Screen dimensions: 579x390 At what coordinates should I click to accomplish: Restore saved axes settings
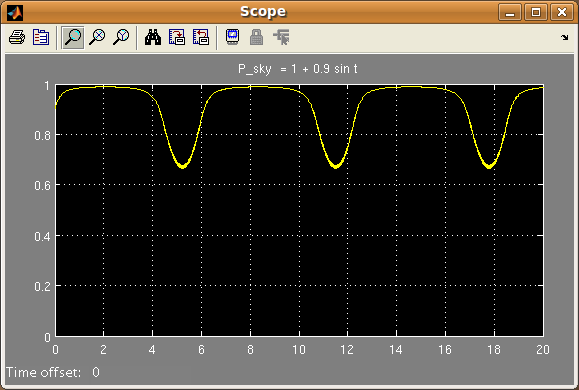201,37
